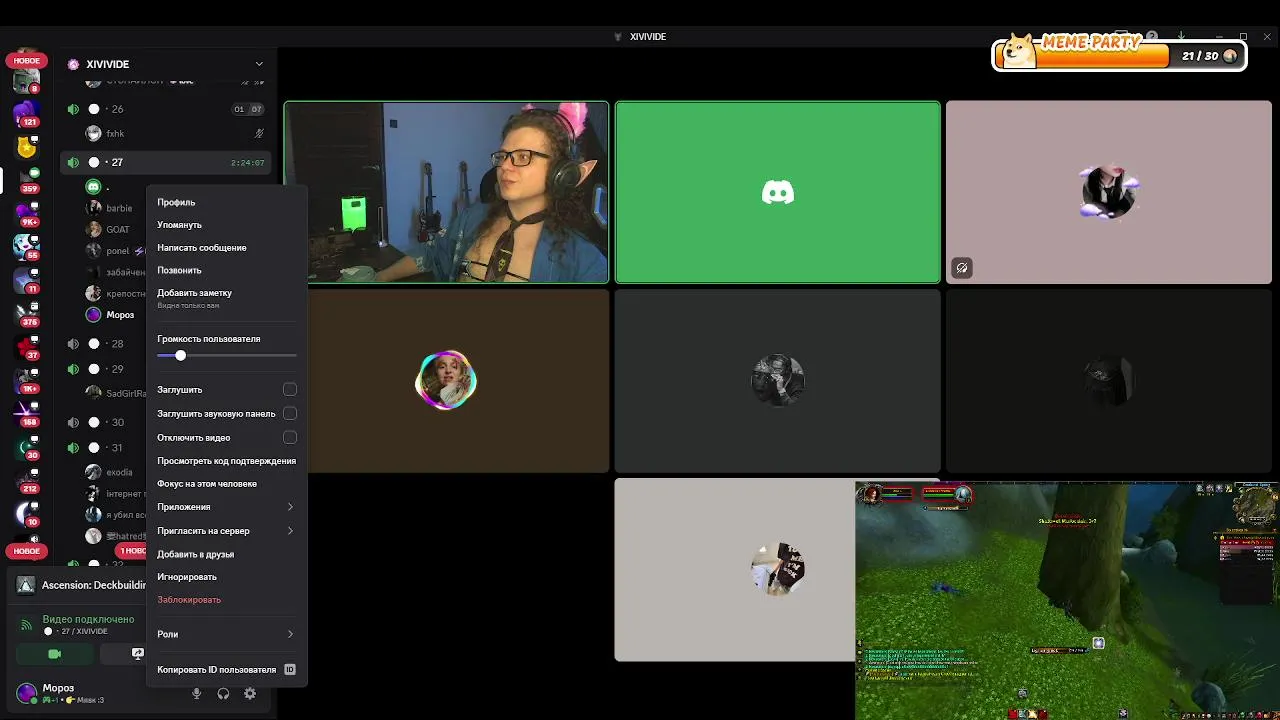1280x720 pixels.
Task: Toggle headphones deafen icon in user panel
Action: pos(223,693)
